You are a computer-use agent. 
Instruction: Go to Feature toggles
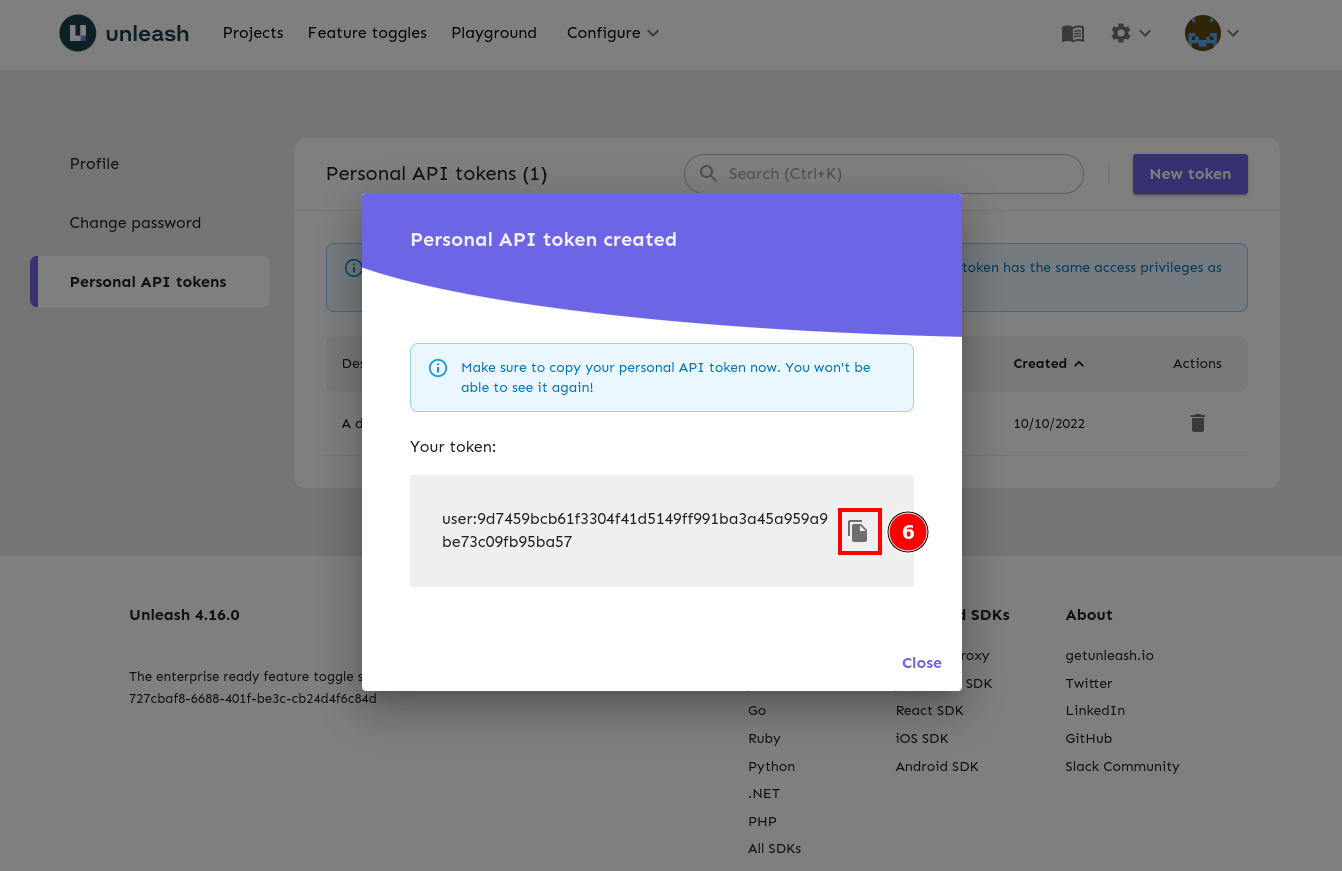tap(367, 33)
